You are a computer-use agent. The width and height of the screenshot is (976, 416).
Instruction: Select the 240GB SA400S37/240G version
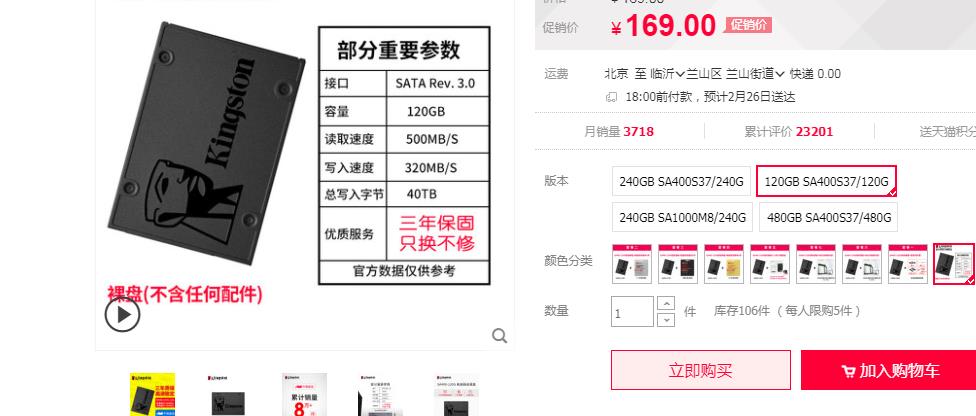pos(682,181)
